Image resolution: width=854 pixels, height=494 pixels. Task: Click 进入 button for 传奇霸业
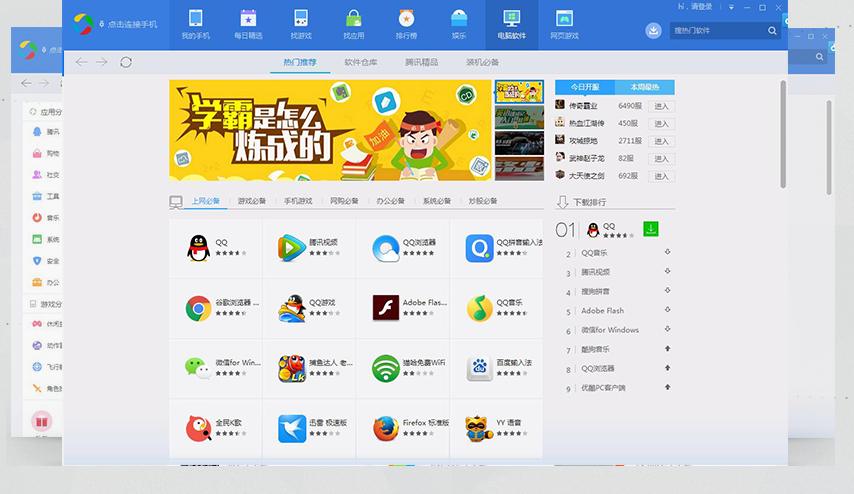pyautogui.click(x=661, y=106)
